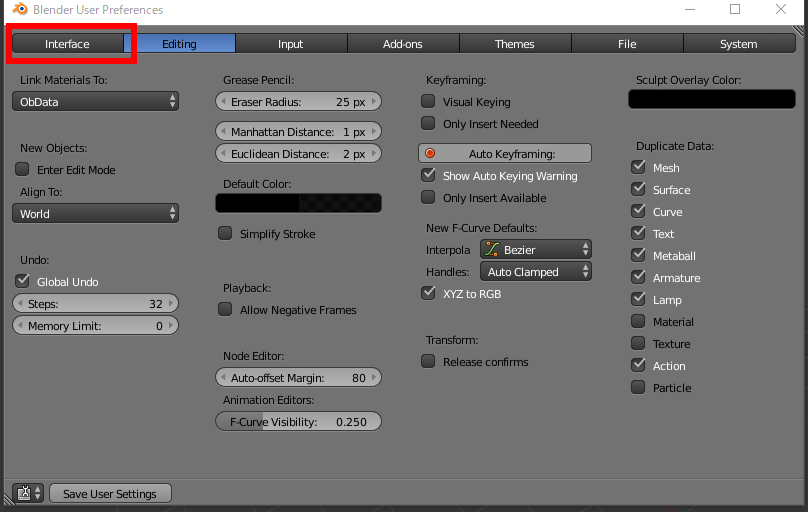The image size is (808, 512).
Task: Click the Manhattan Distance field
Action: [298, 131]
